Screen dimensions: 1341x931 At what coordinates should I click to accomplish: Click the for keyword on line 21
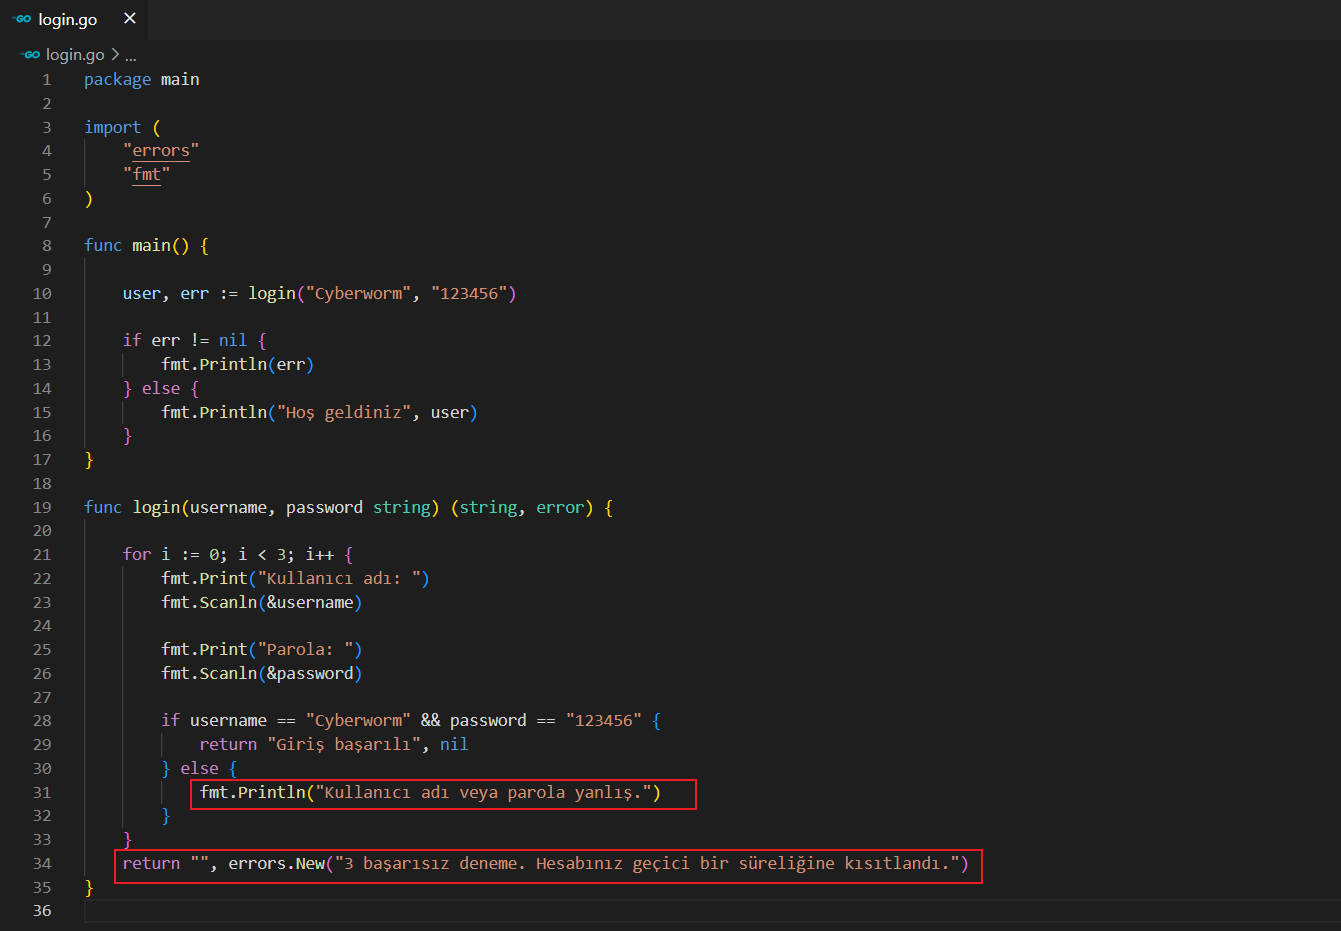137,555
